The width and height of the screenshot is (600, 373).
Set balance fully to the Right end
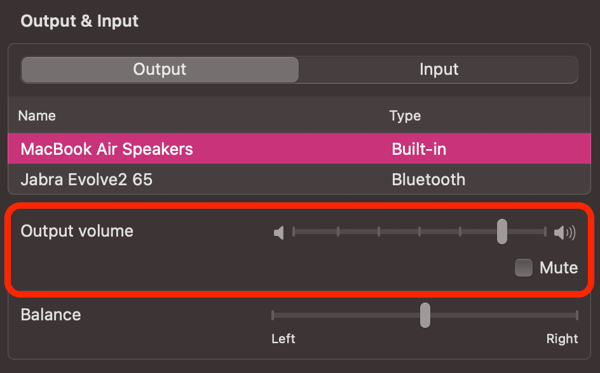click(x=577, y=315)
